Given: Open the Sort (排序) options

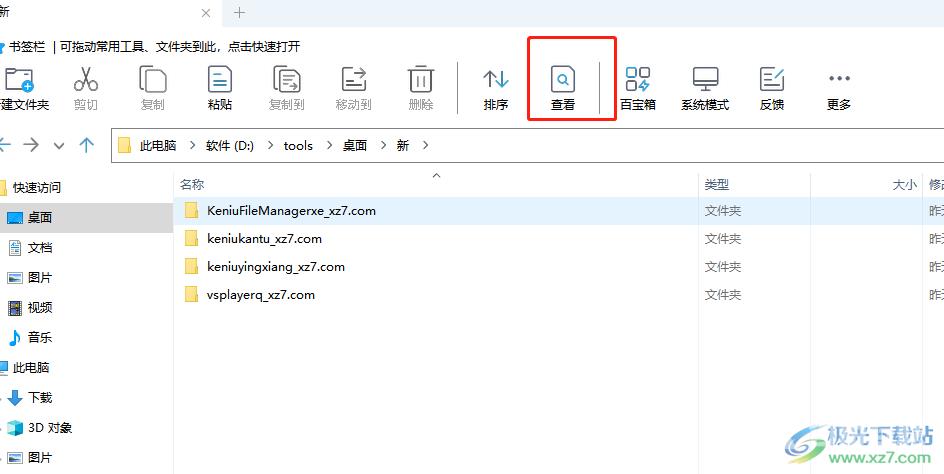Looking at the screenshot, I should (496, 88).
